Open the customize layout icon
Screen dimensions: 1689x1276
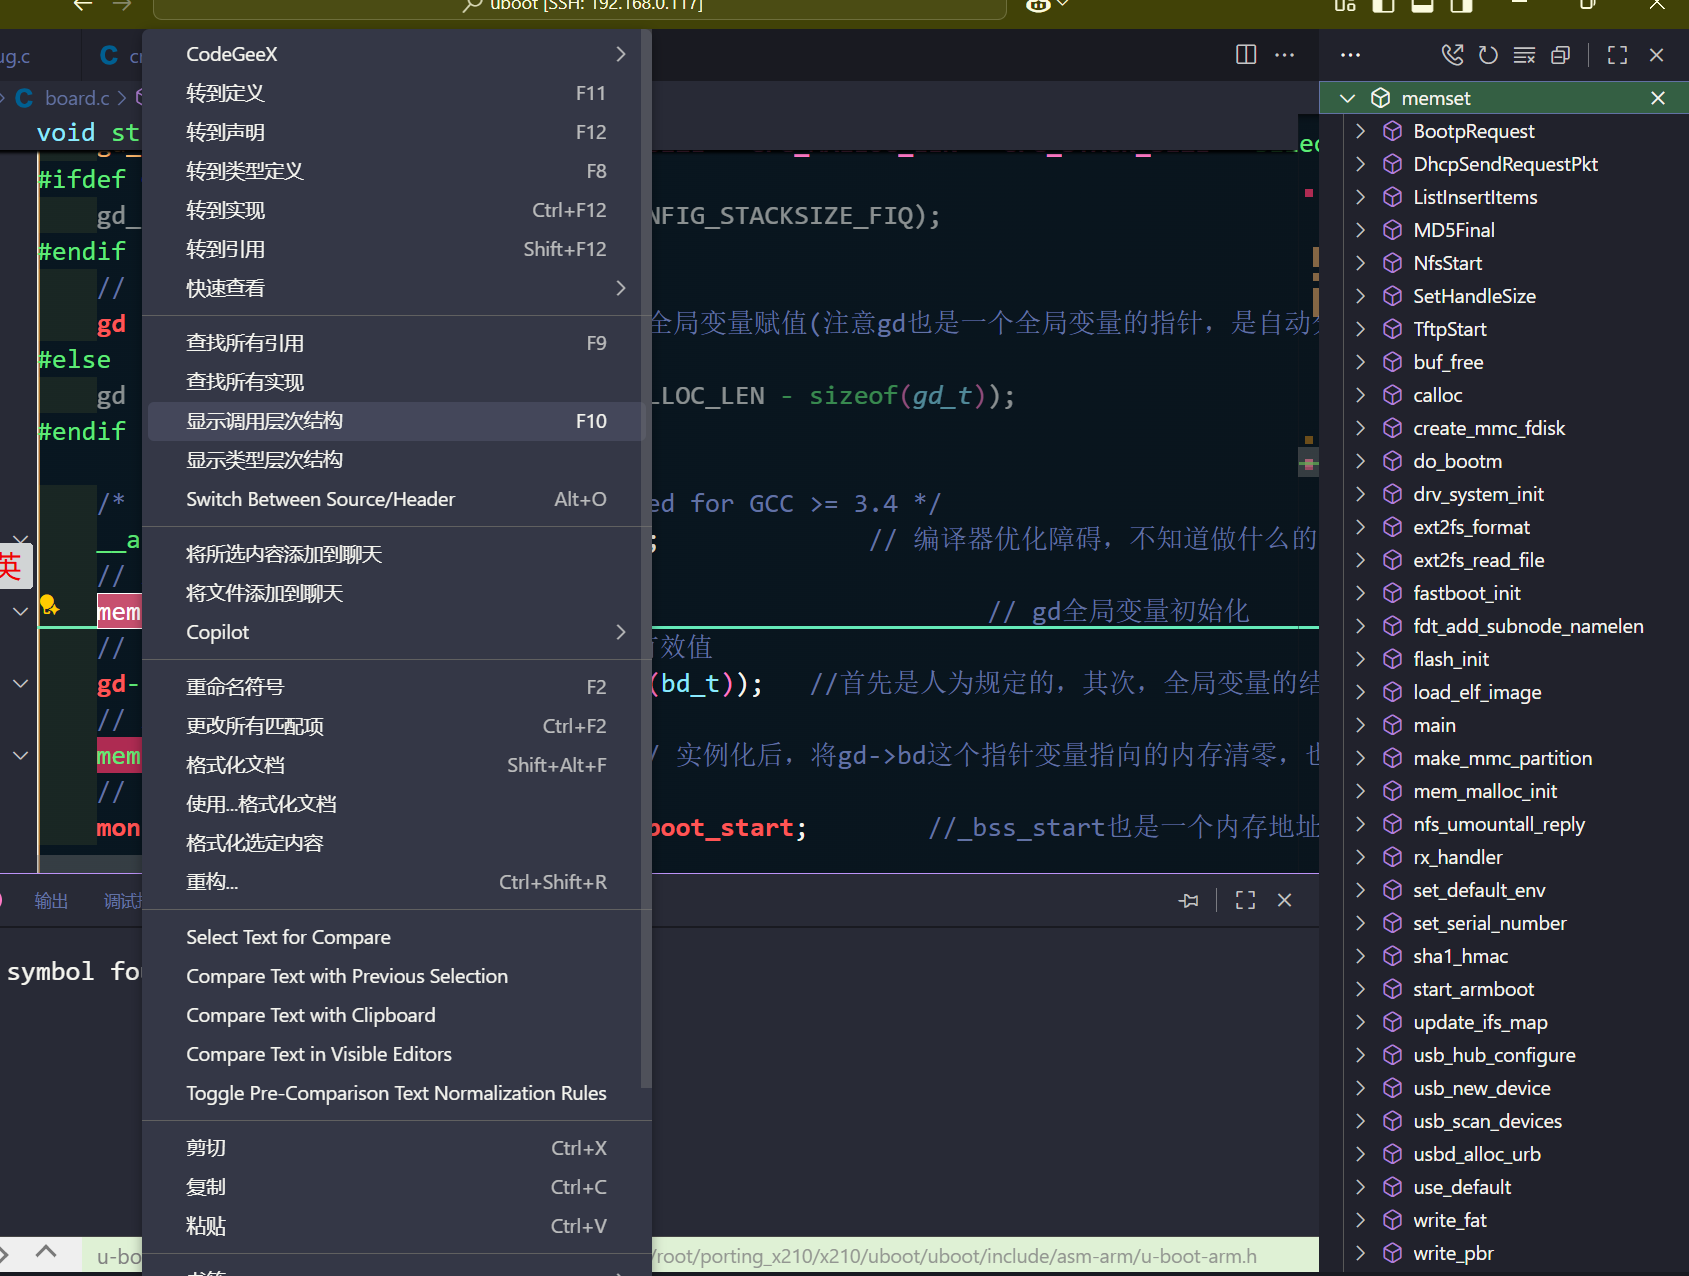pyautogui.click(x=1345, y=5)
